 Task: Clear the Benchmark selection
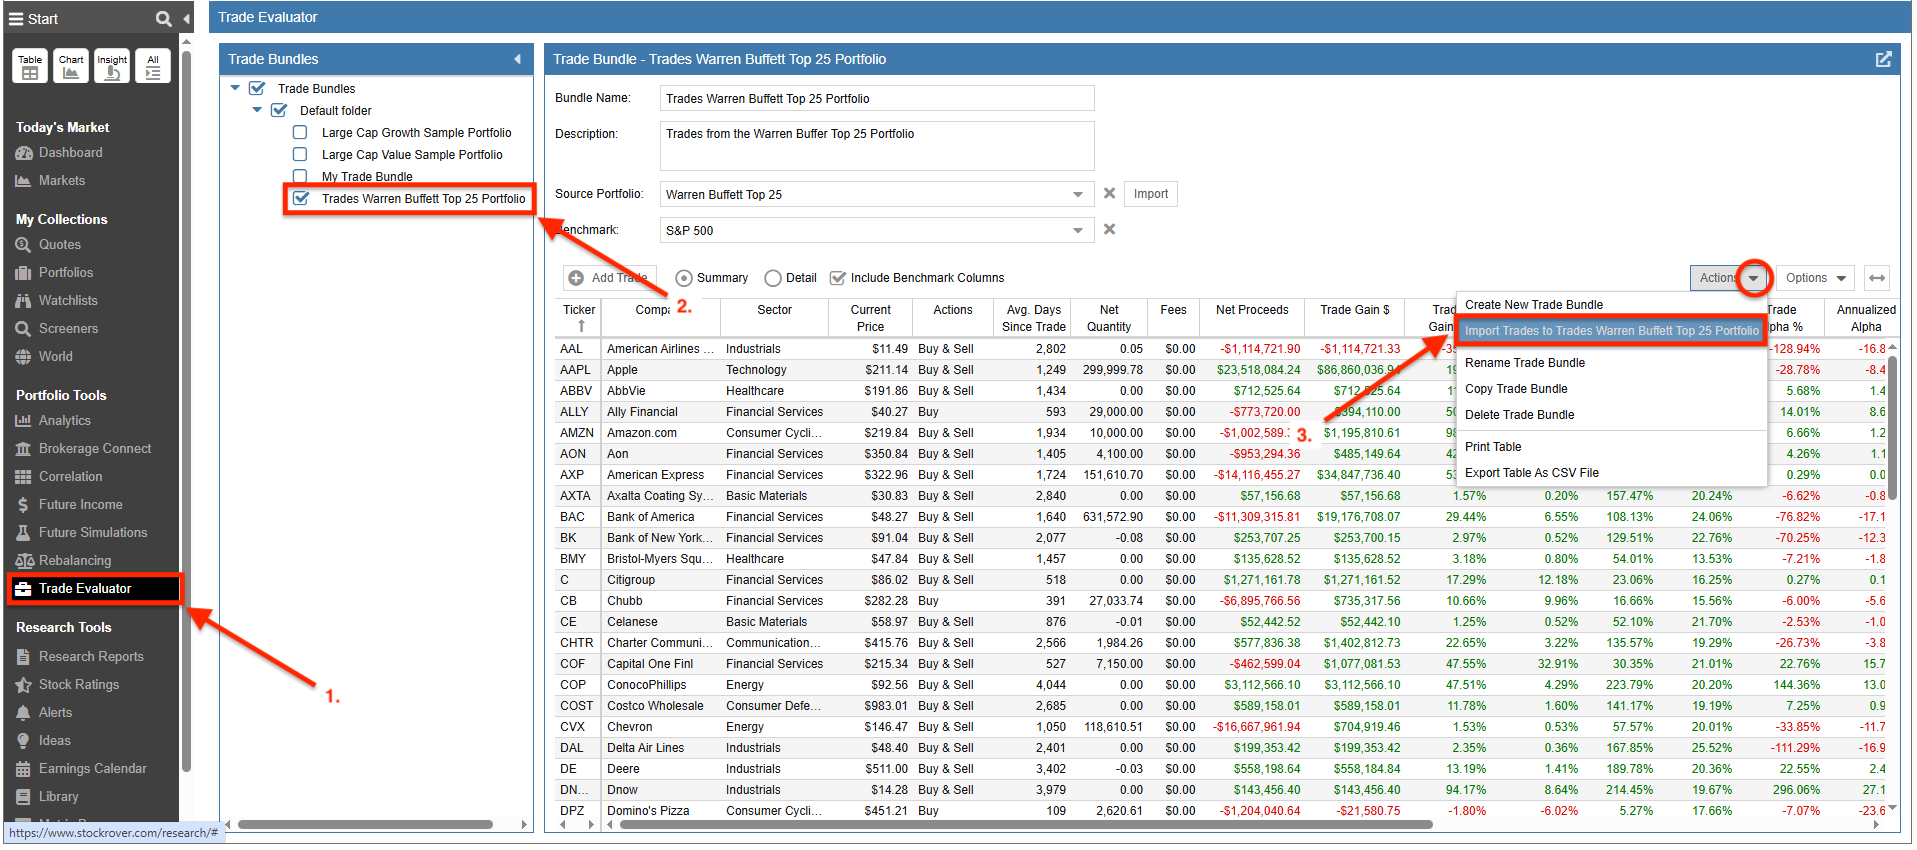click(1109, 229)
